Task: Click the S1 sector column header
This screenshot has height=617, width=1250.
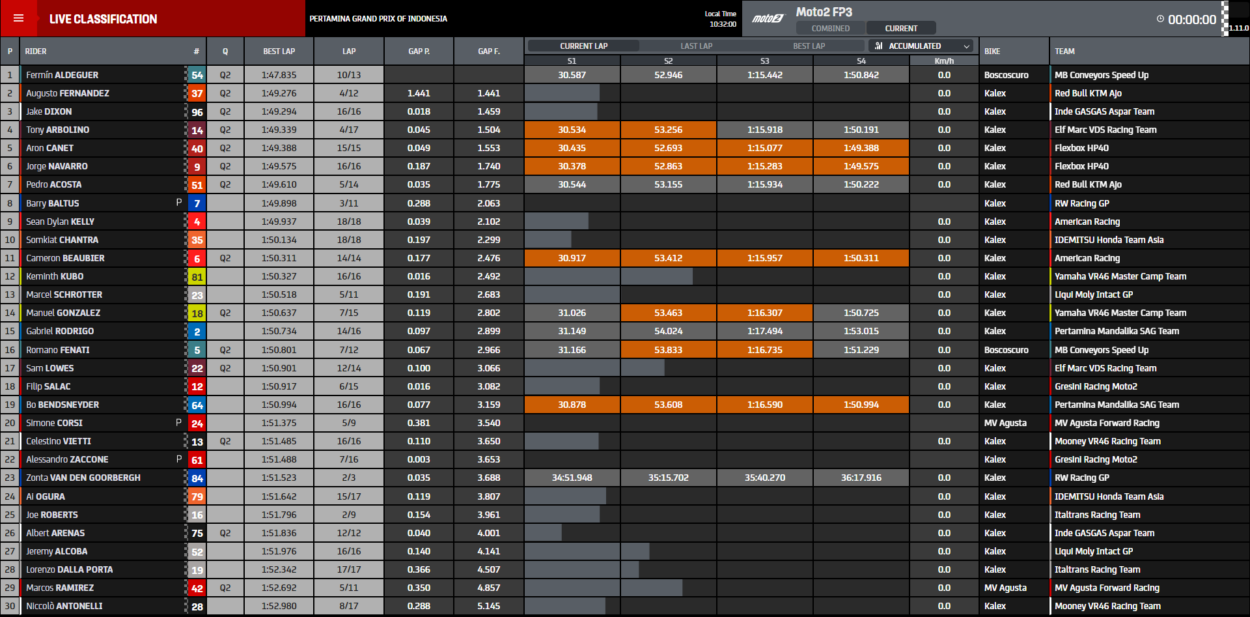Action: (x=572, y=60)
